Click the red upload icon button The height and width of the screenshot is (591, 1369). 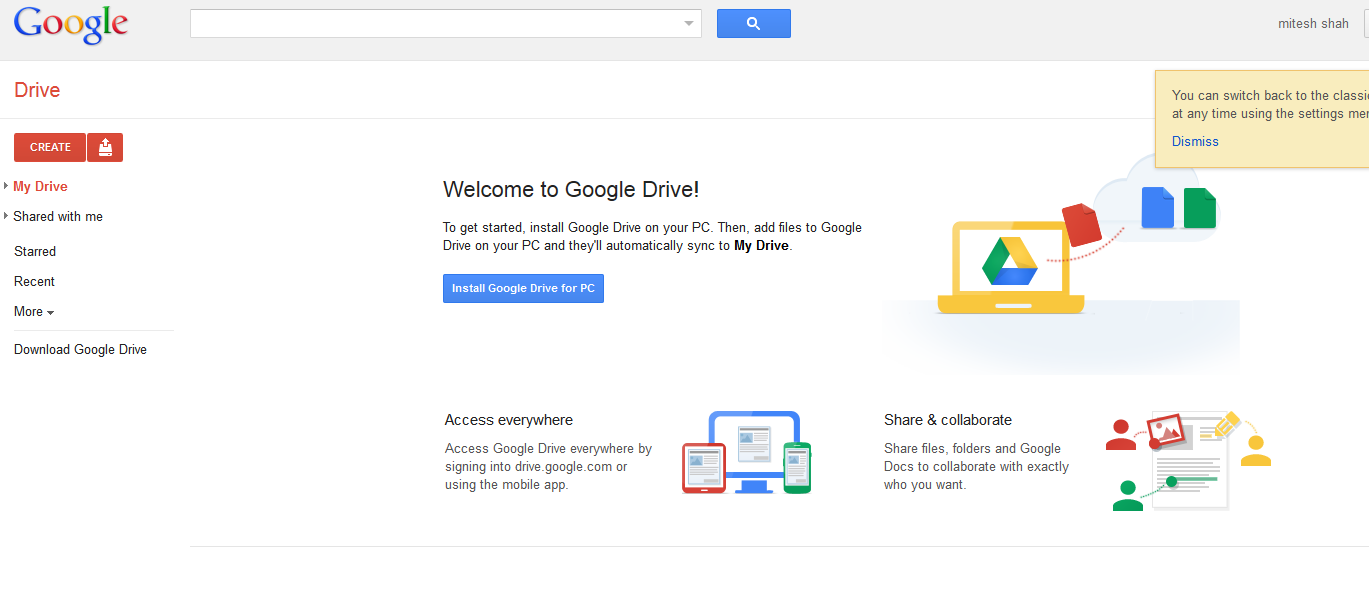pos(105,147)
